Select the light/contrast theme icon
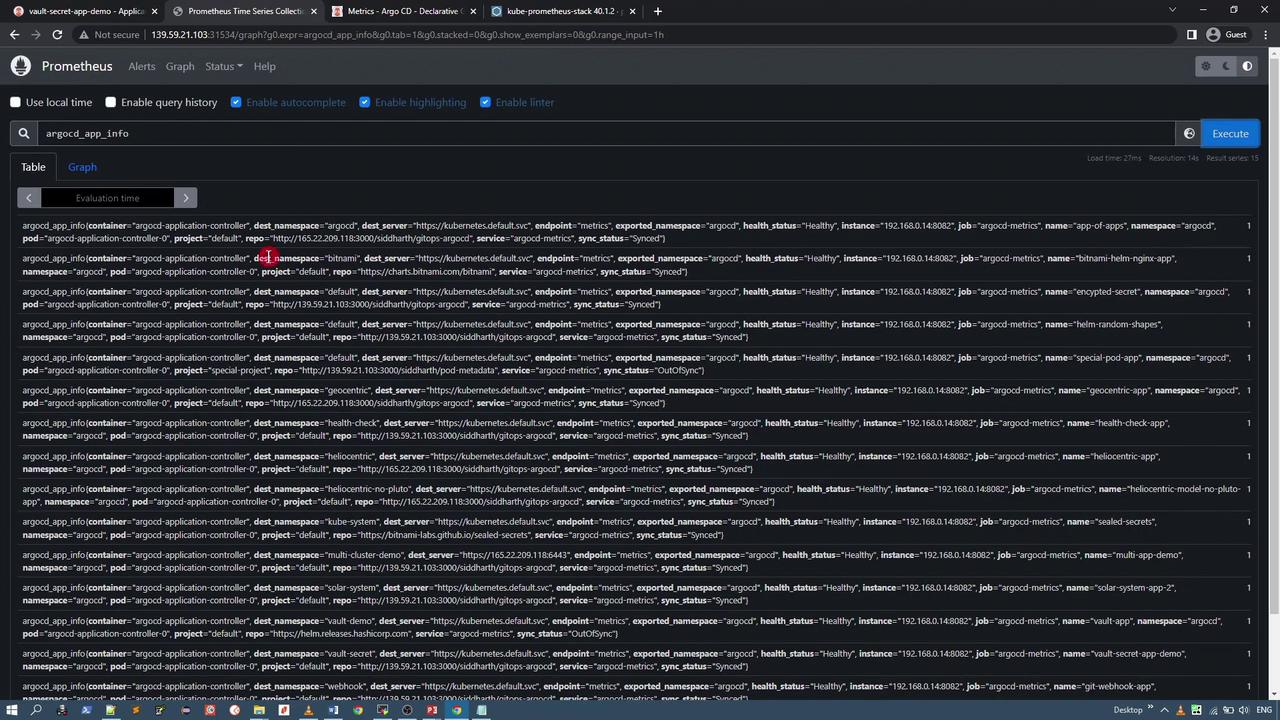The width and height of the screenshot is (1280, 720). click(x=1247, y=66)
